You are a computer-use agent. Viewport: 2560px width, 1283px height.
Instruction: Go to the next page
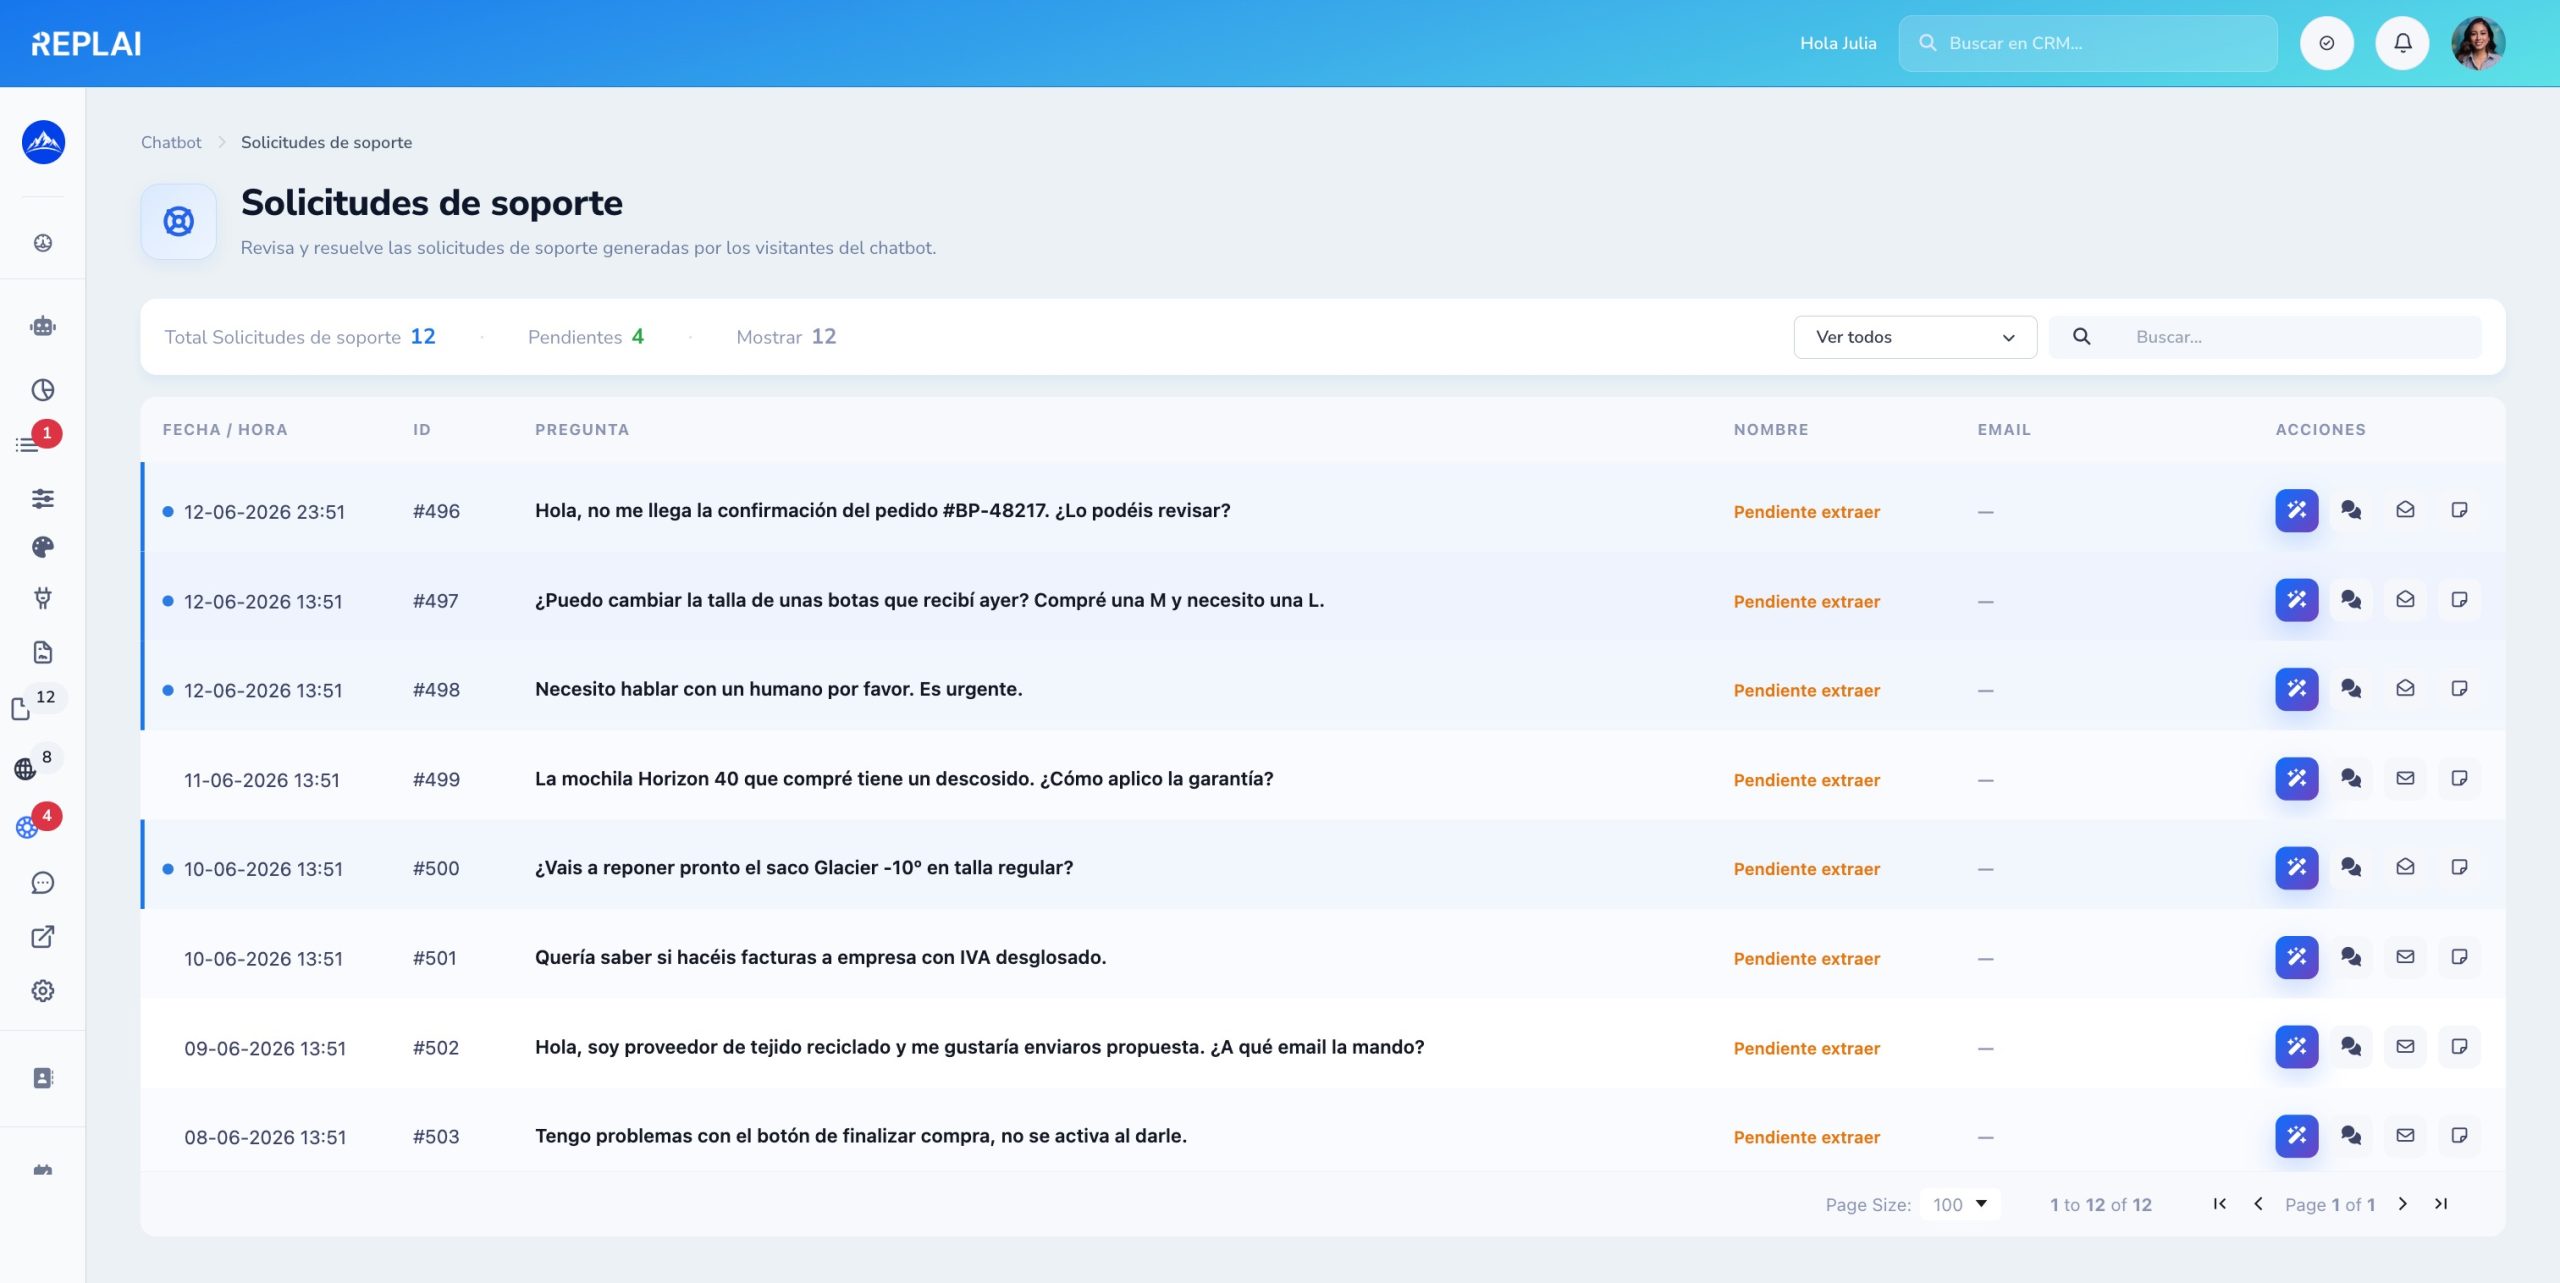click(x=2402, y=1204)
